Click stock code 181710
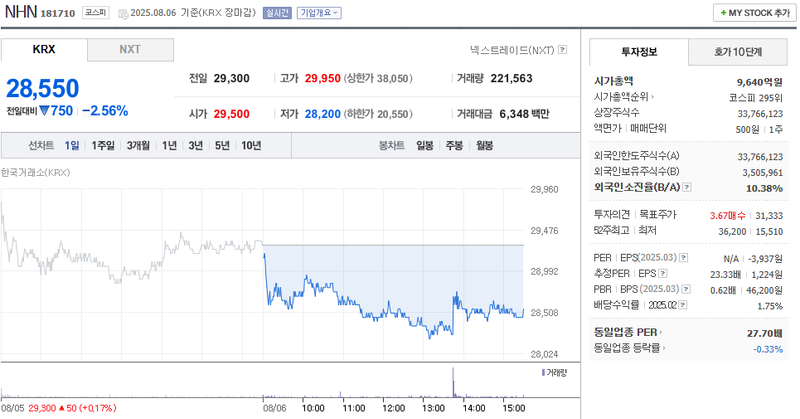This screenshot has width=800, height=419. pyautogui.click(x=58, y=13)
